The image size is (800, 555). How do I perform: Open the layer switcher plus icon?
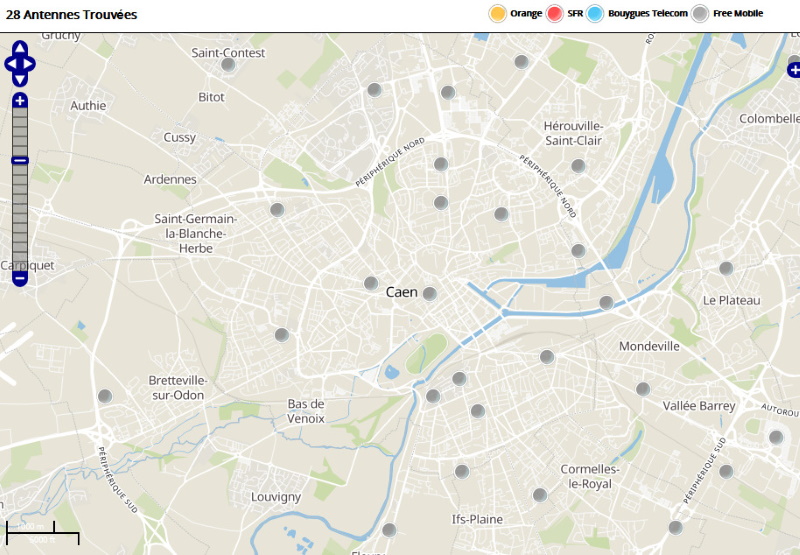[794, 70]
